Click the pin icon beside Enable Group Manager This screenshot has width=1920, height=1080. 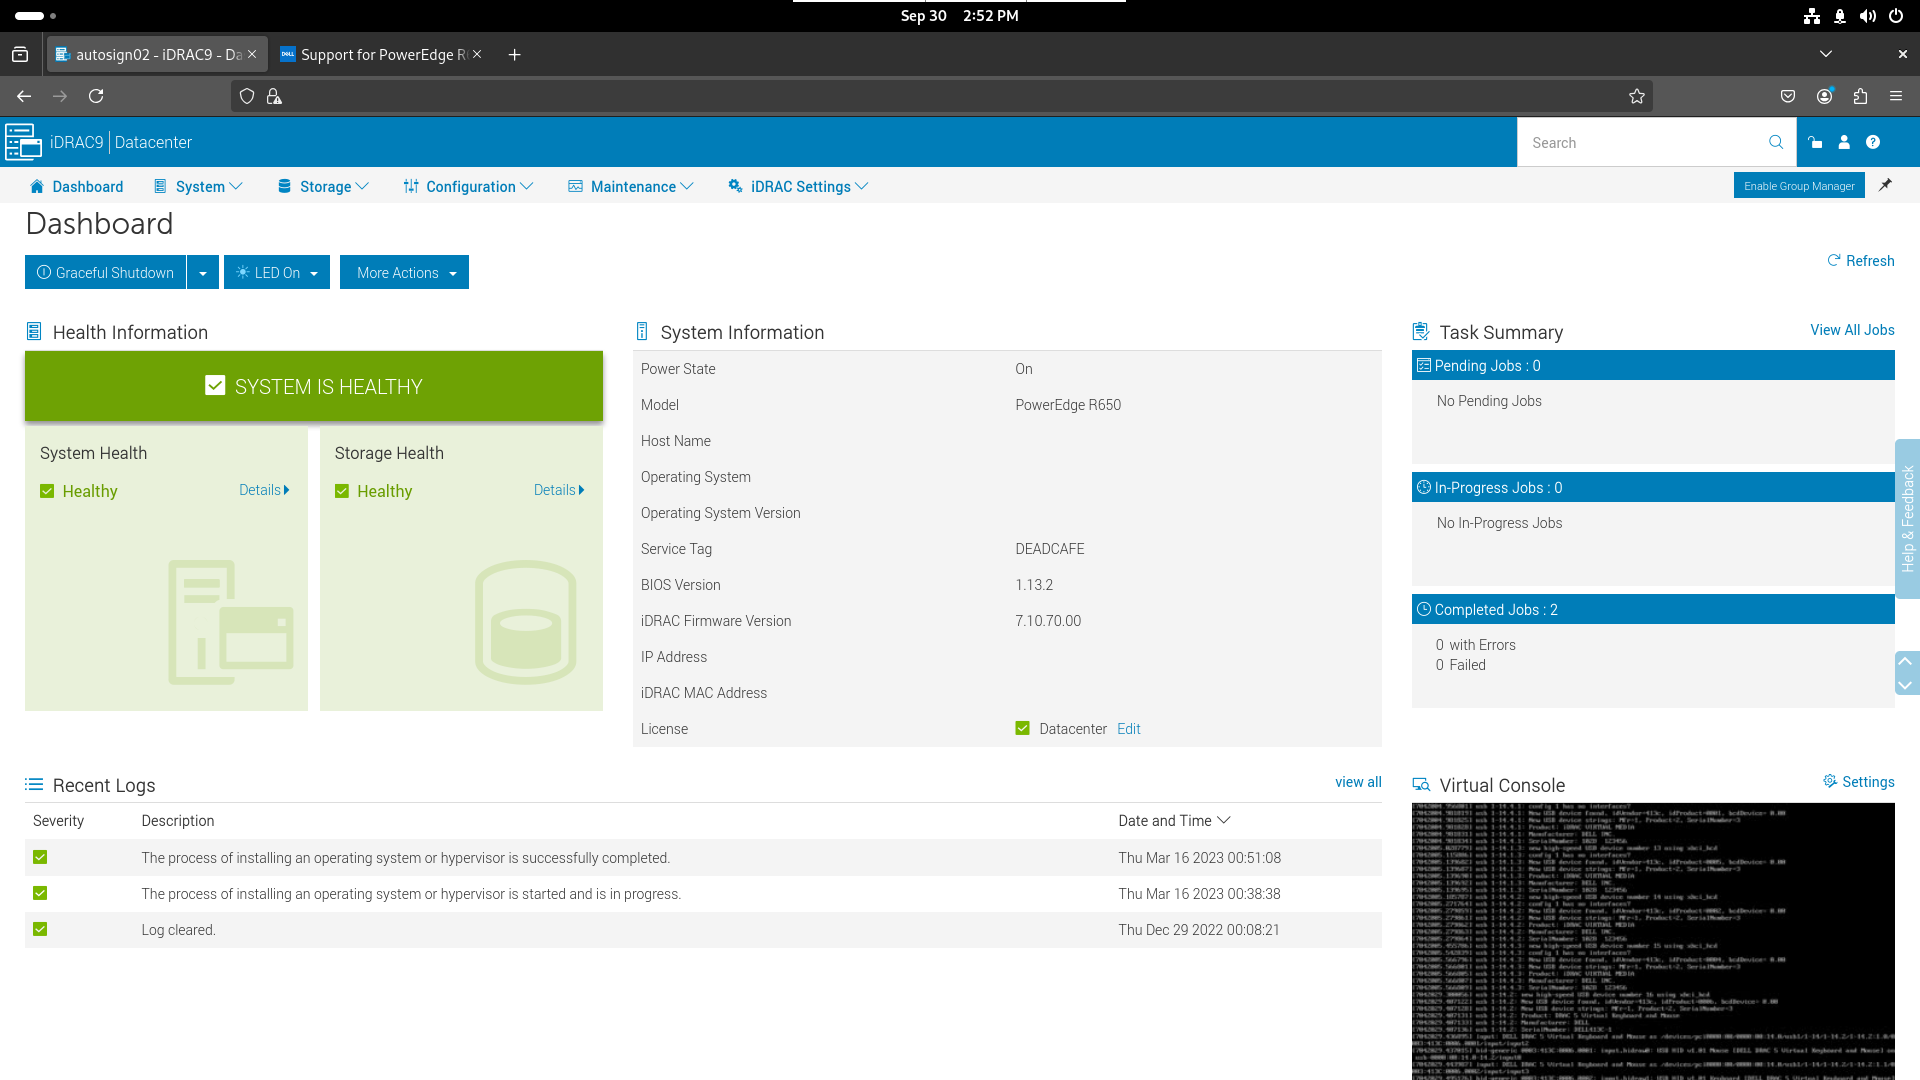pyautogui.click(x=1885, y=185)
